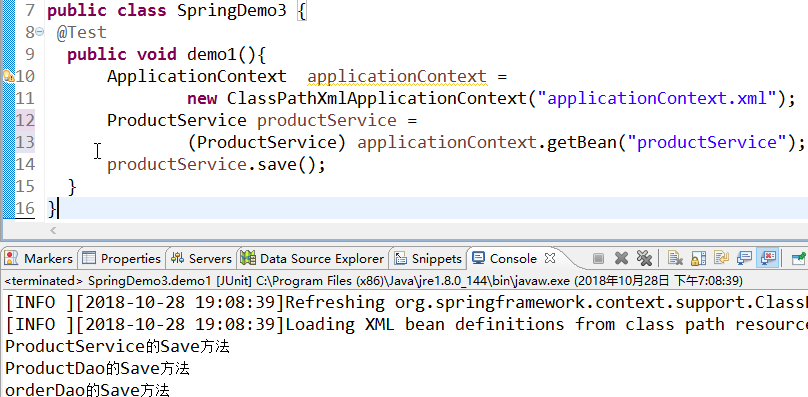Click the 'Refreshing org.springframework' log line
The height and width of the screenshot is (397, 808).
(x=406, y=303)
